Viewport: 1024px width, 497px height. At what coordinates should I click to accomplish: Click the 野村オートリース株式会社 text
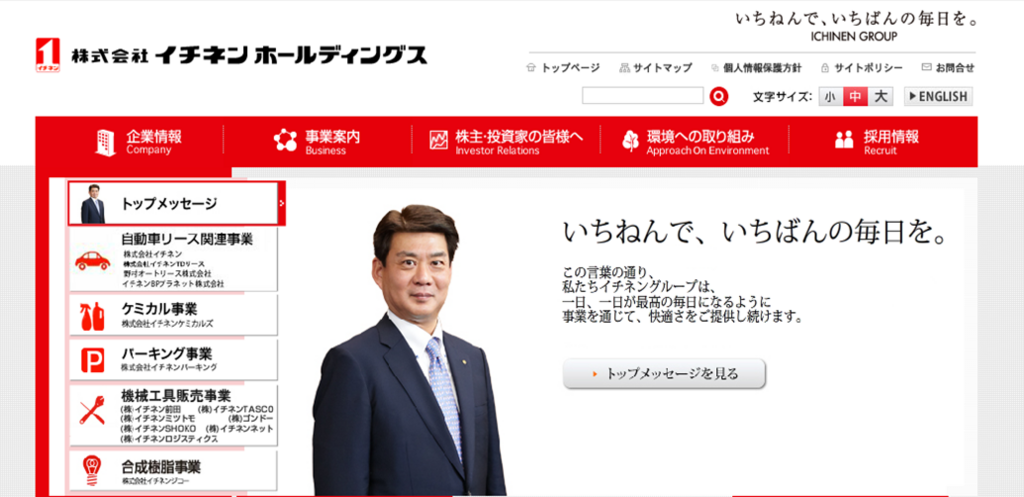pyautogui.click(x=167, y=273)
